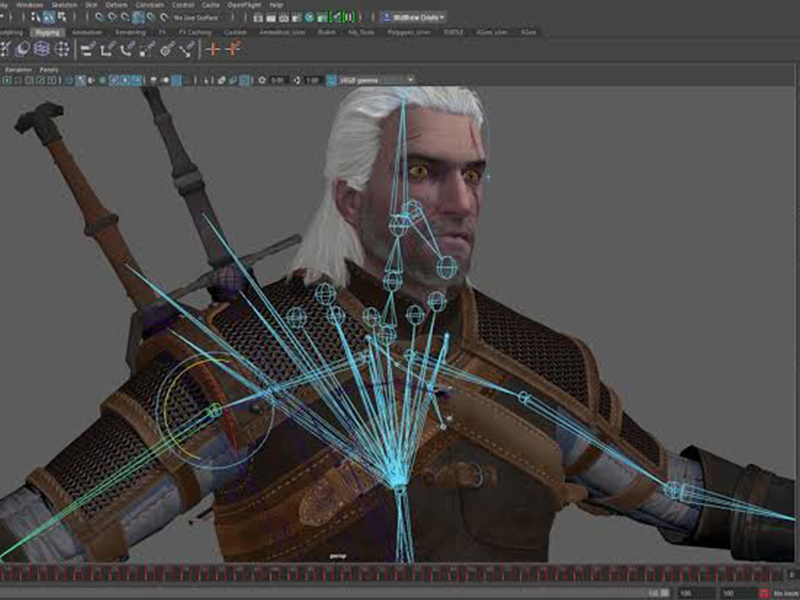Switch to the Rigging shelf tab
800x600 pixels.
pyautogui.click(x=47, y=32)
